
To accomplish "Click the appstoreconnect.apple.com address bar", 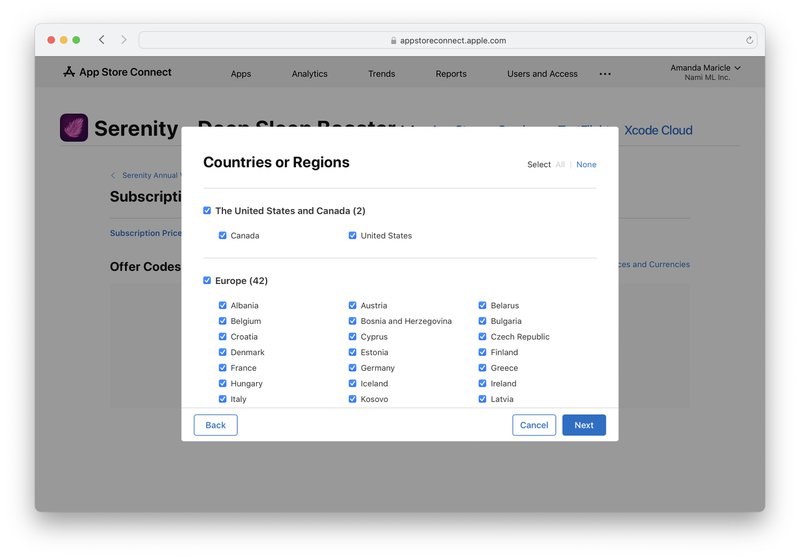I will (448, 40).
